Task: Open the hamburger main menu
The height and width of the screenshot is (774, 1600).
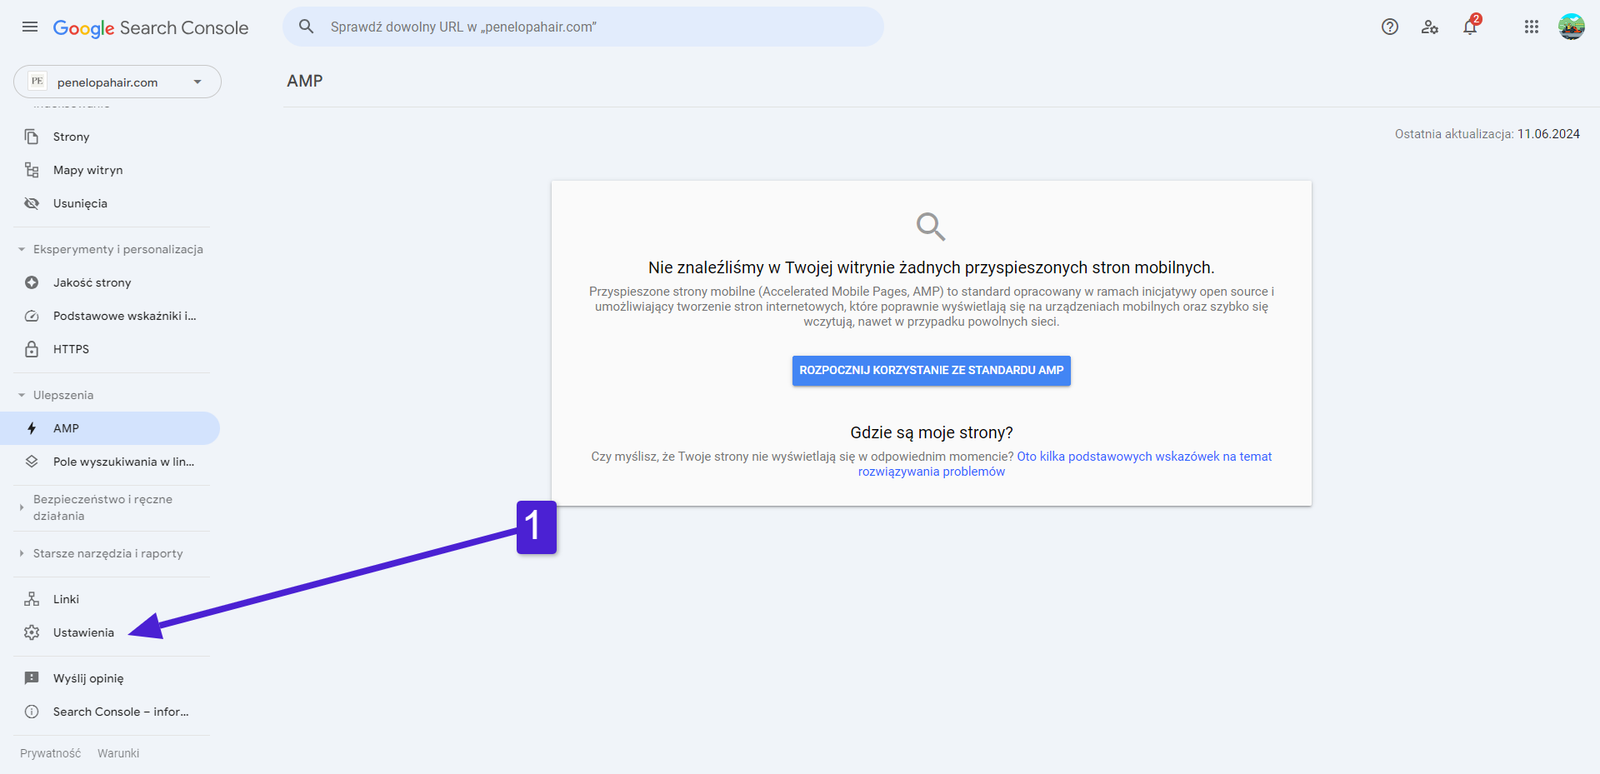Action: 30,27
